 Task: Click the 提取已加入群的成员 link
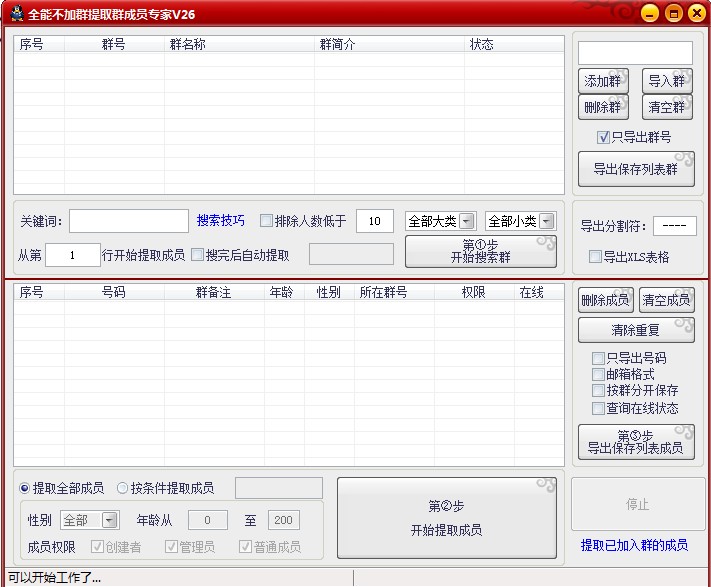coord(634,545)
